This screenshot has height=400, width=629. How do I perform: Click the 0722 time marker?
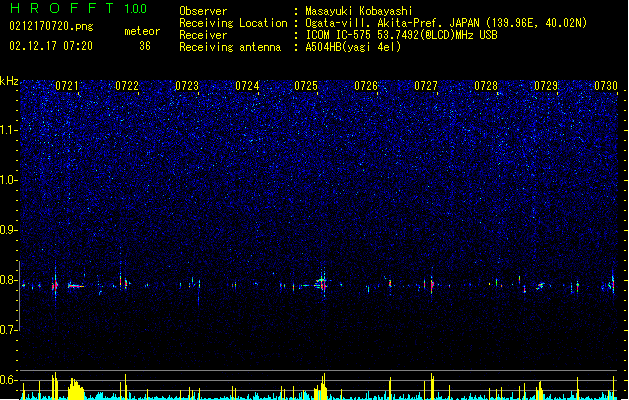click(x=127, y=86)
